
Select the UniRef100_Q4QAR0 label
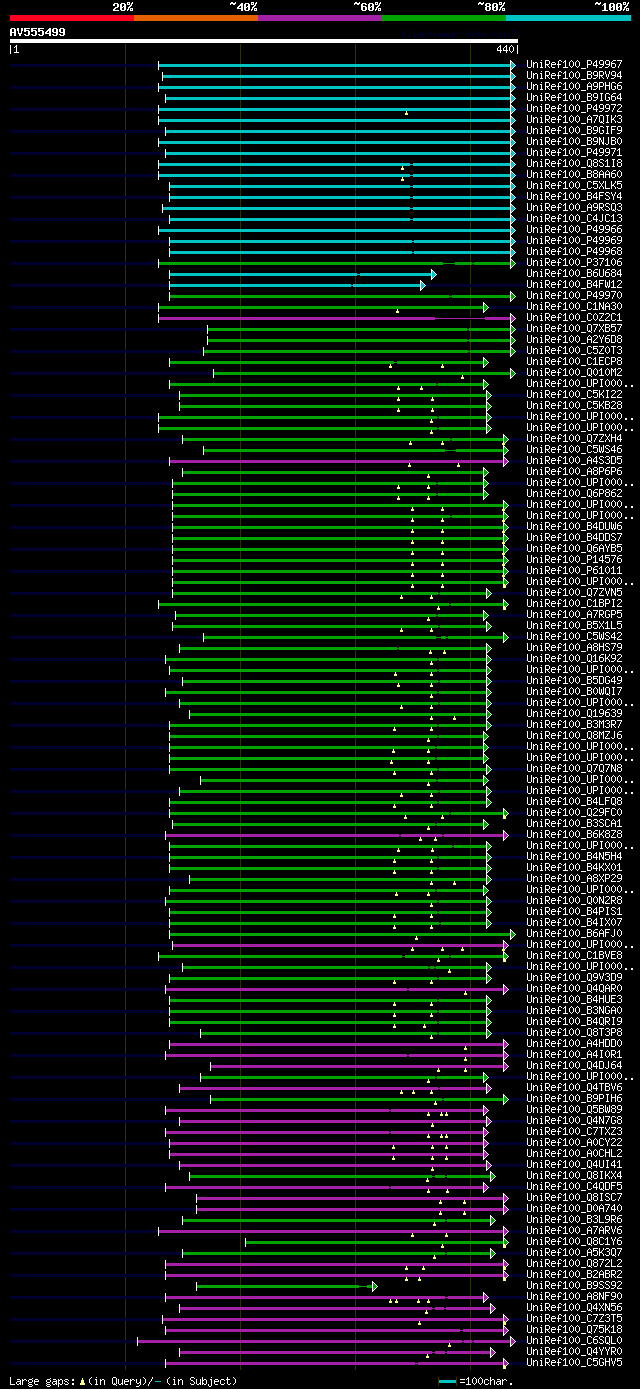pos(574,988)
